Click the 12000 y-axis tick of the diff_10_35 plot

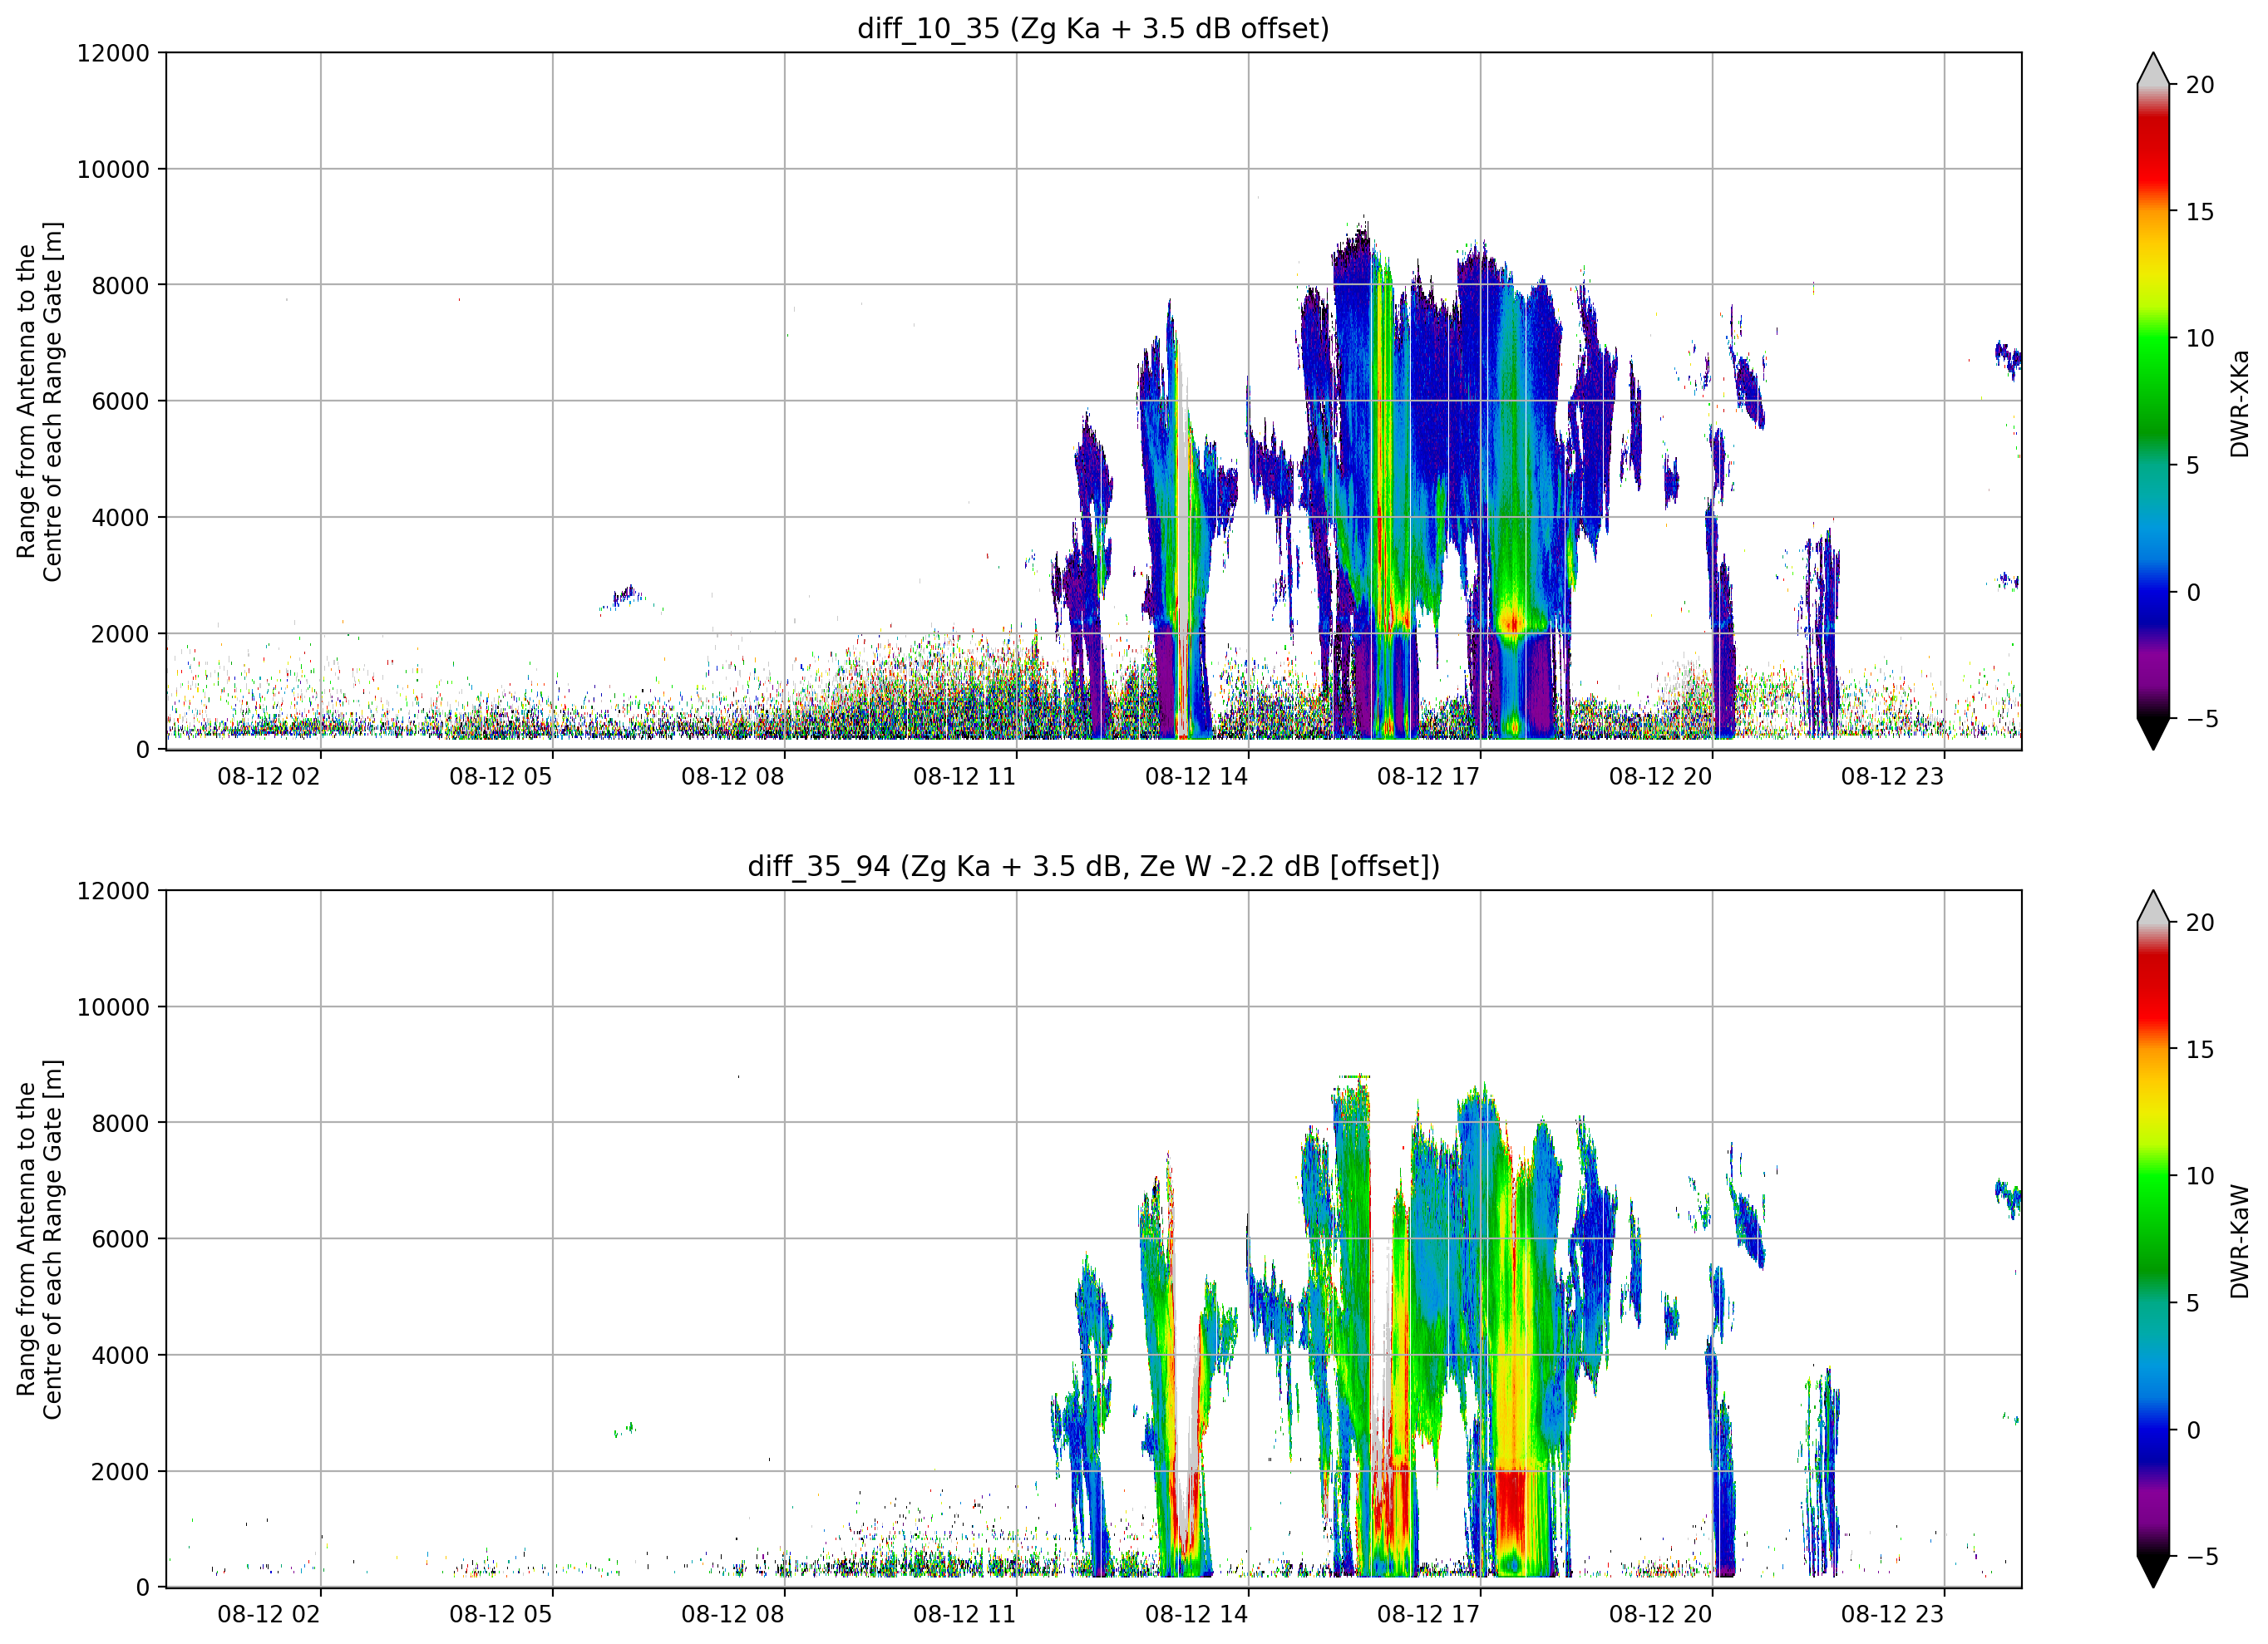(113, 53)
